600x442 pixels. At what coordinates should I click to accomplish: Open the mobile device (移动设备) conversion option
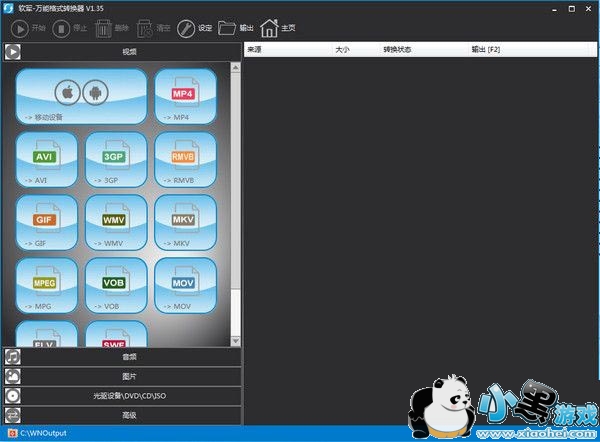82,97
